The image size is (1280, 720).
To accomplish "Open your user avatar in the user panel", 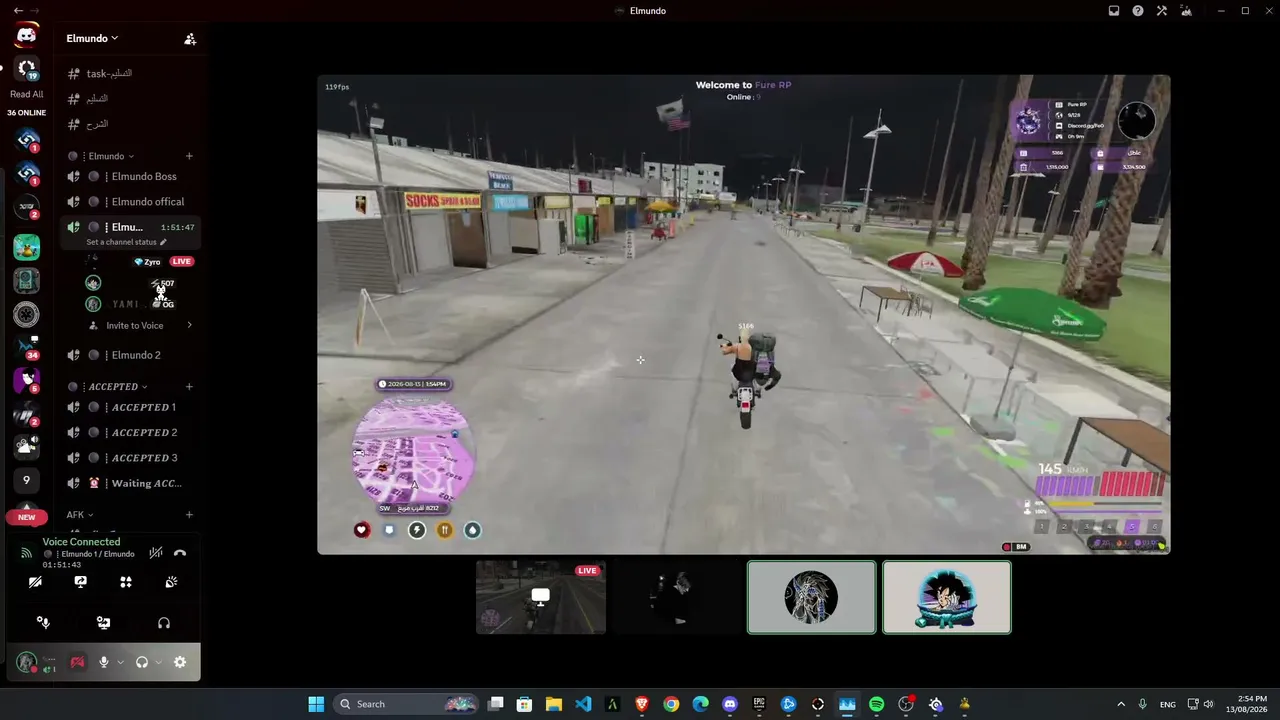I will pos(27,662).
